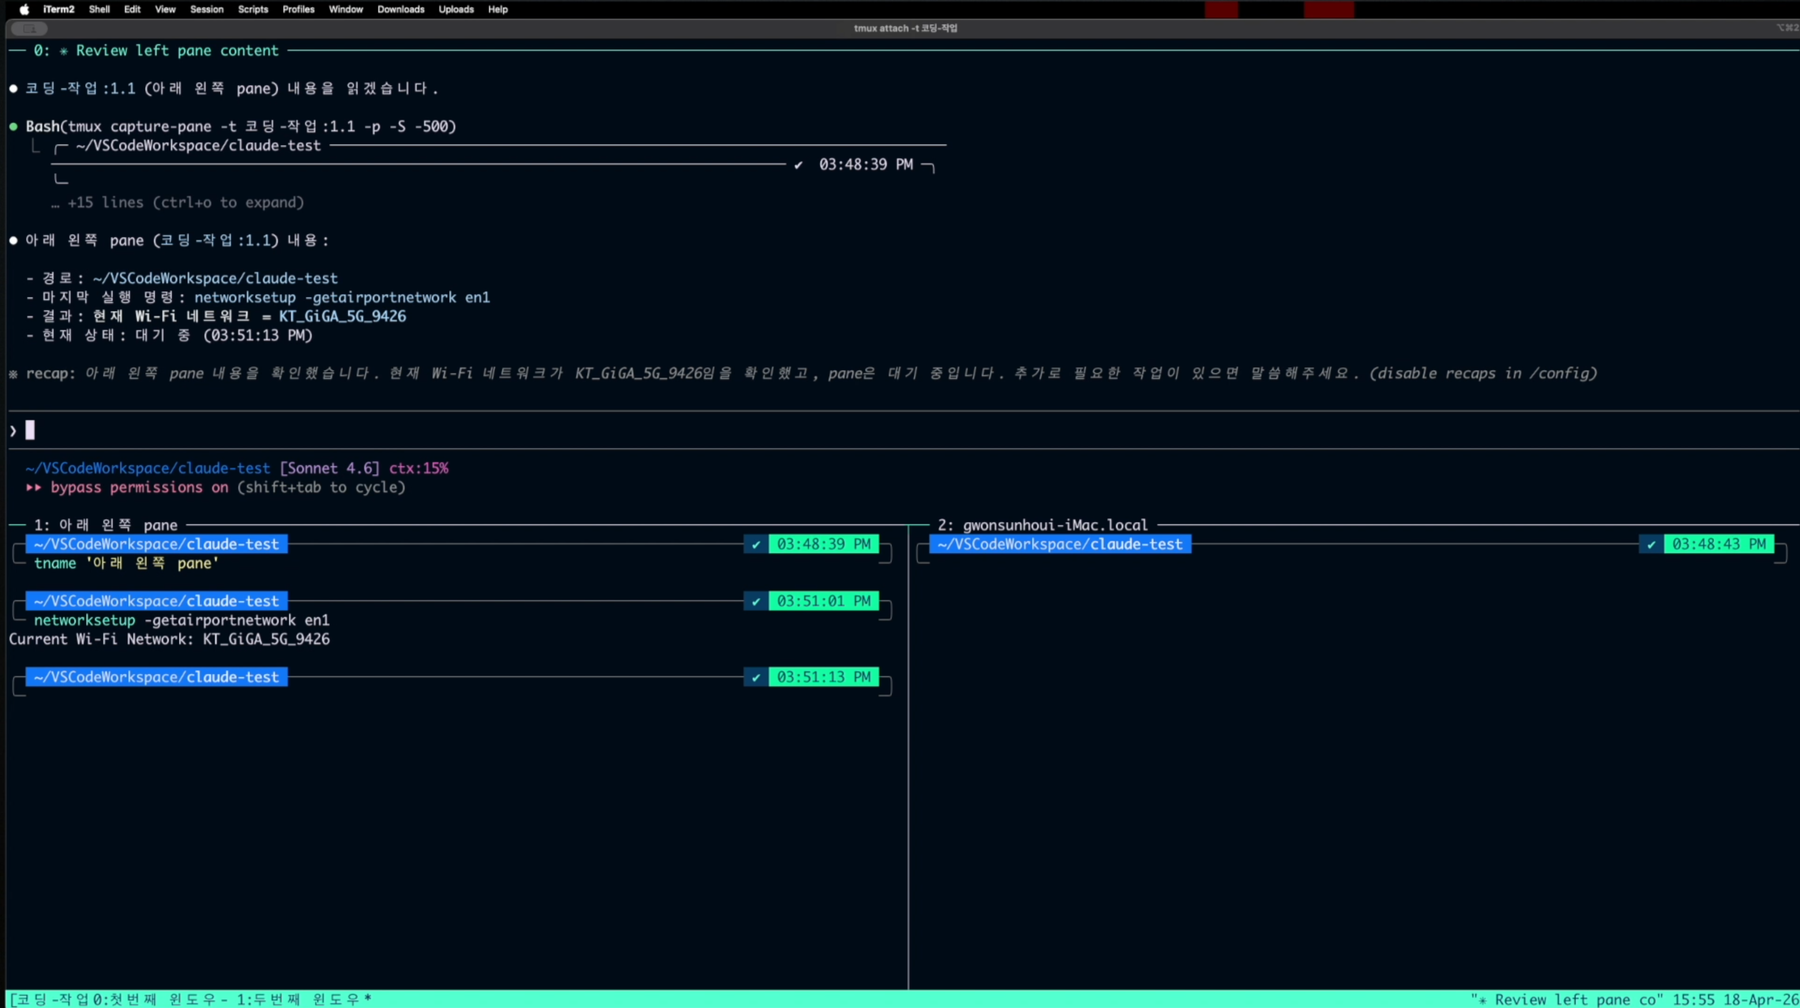The image size is (1800, 1008).
Task: Click the '경로: ~/VSCodeWorkspace/claude-test' summary line
Action: tap(182, 278)
